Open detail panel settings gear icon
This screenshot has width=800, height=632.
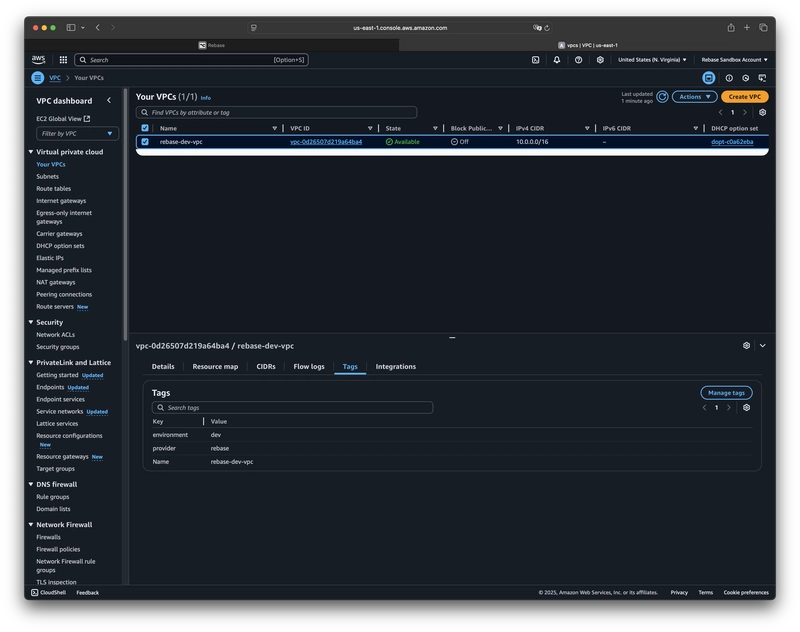746,345
